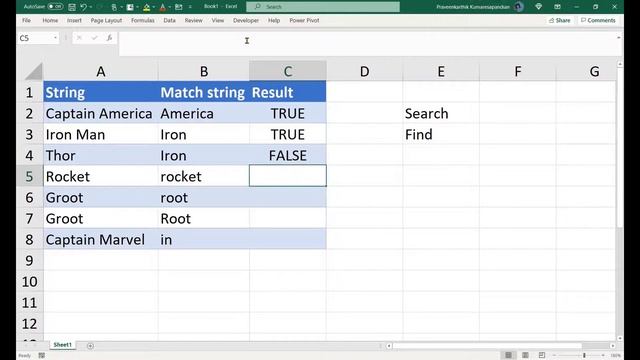Click inside the formula bar
Viewport: 640px width, 360px height.
click(367, 43)
